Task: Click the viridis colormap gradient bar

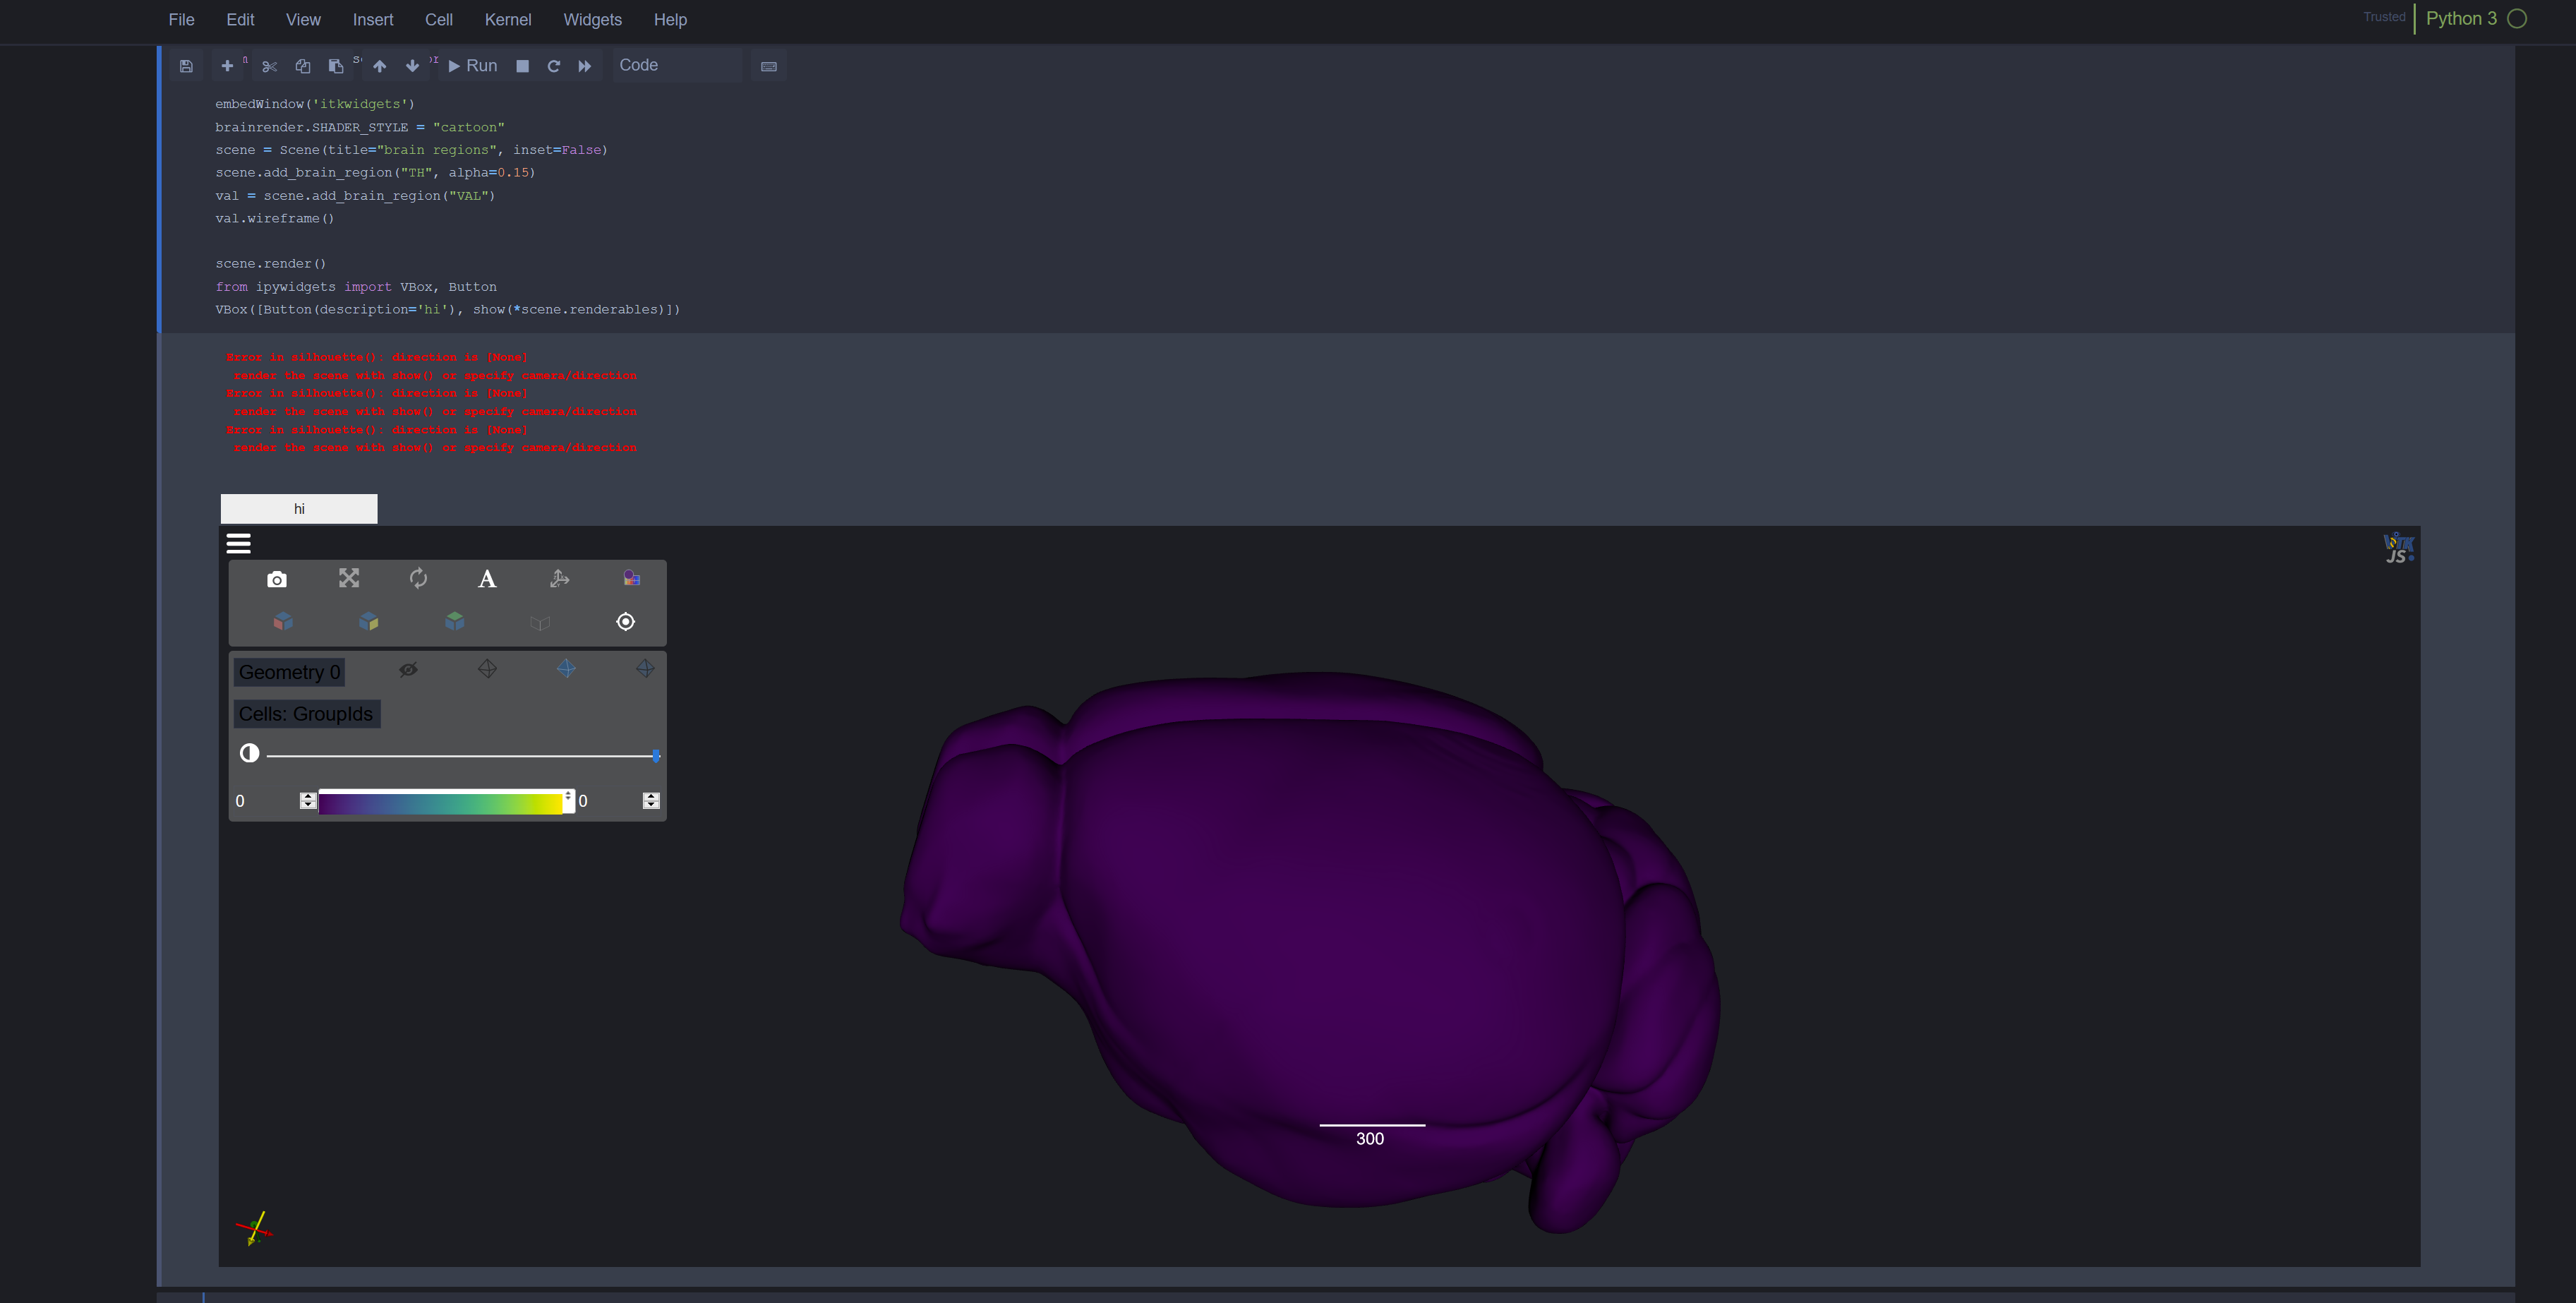Action: tap(440, 802)
